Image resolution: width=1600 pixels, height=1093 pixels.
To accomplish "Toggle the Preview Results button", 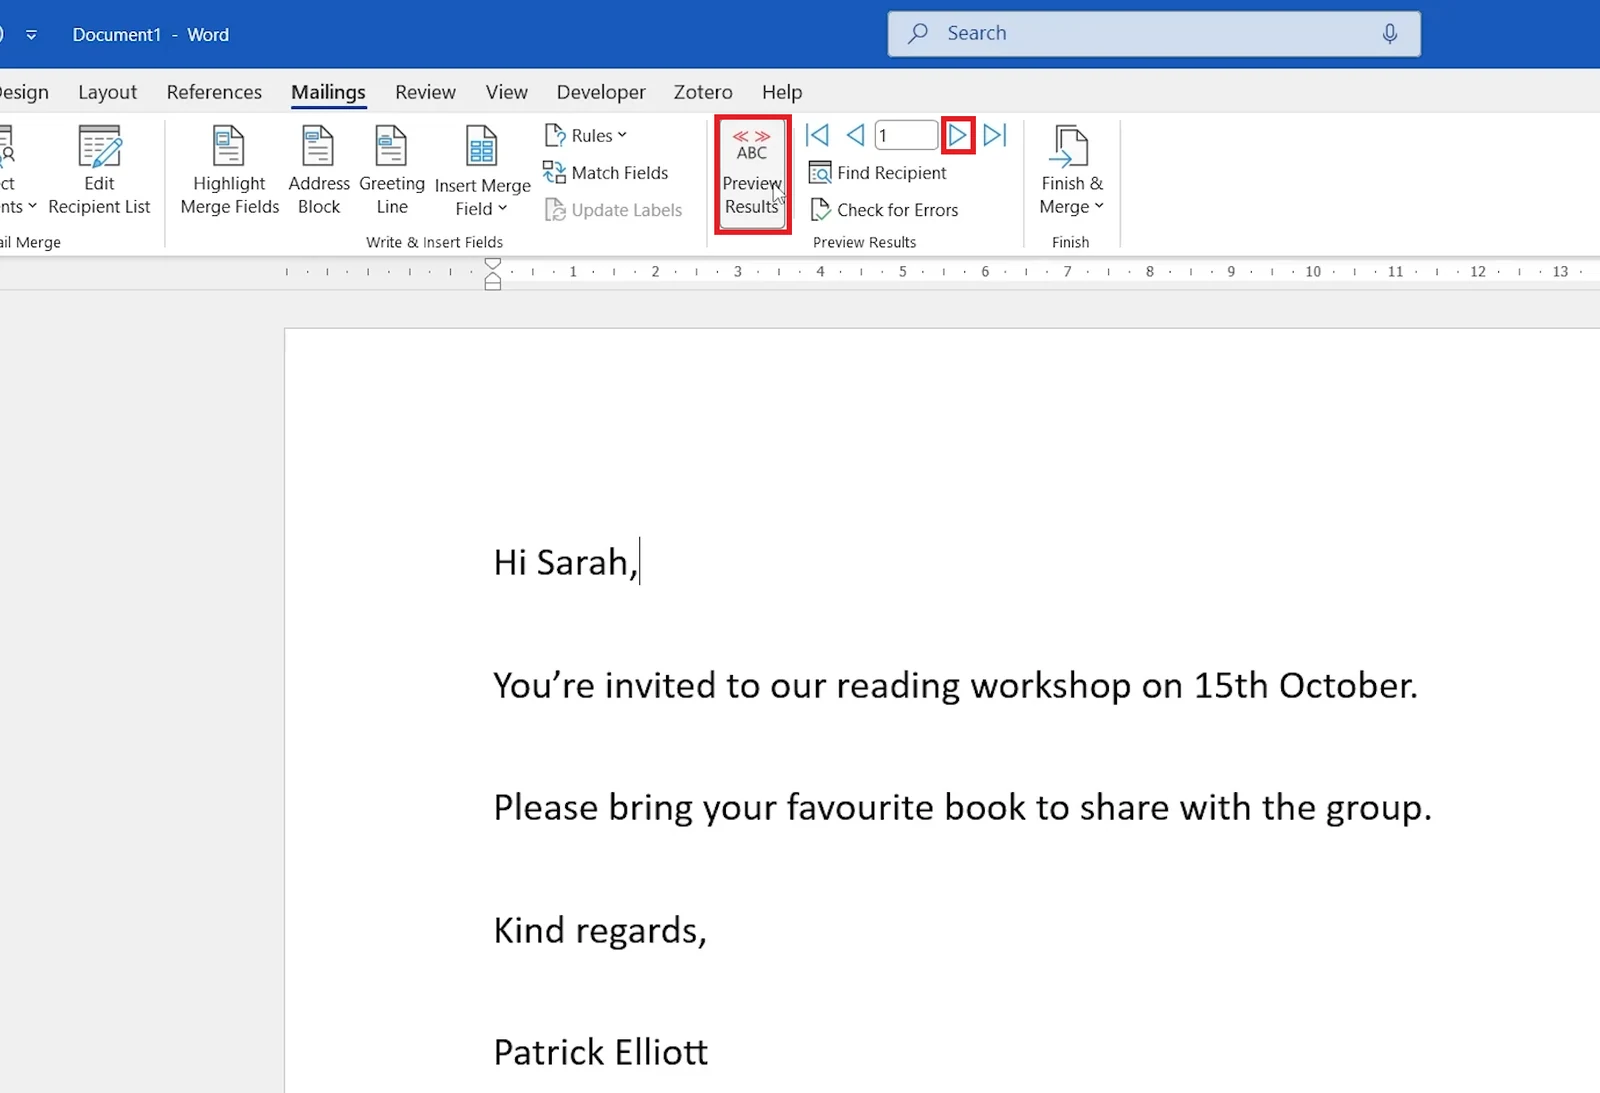I will point(752,174).
